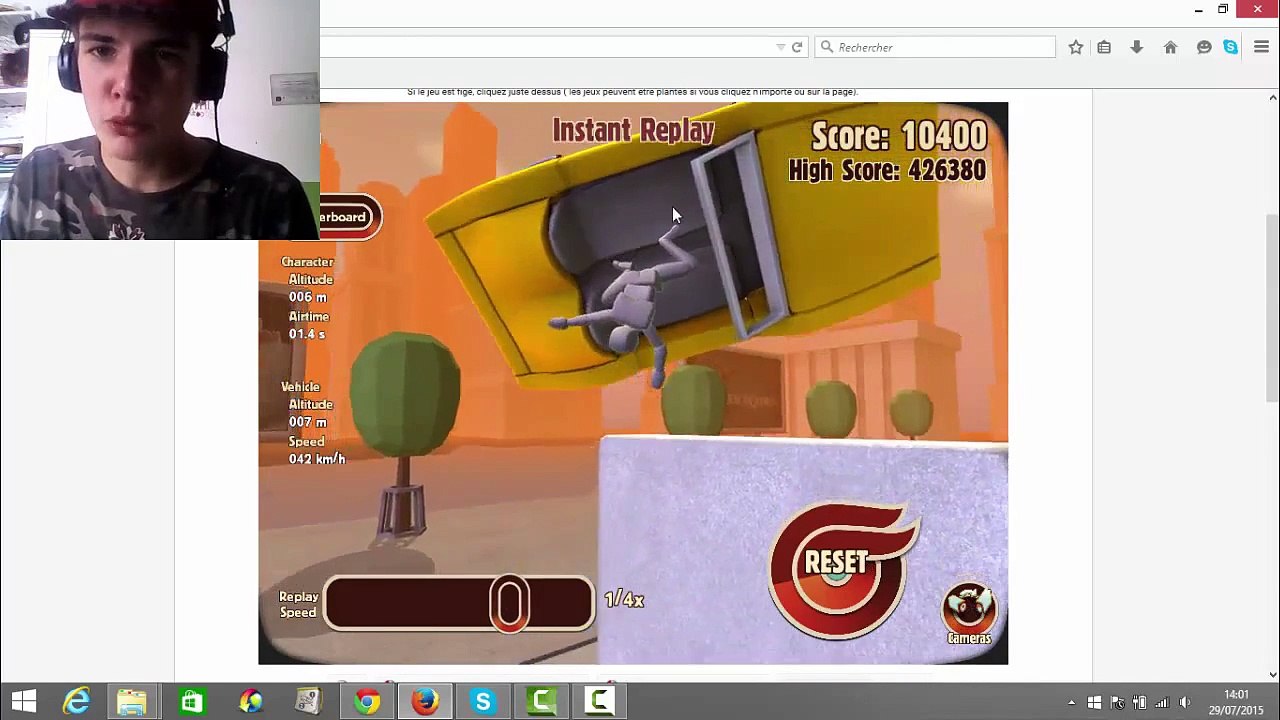Open the address bar history dropdown
The height and width of the screenshot is (720, 1280).
pos(781,47)
